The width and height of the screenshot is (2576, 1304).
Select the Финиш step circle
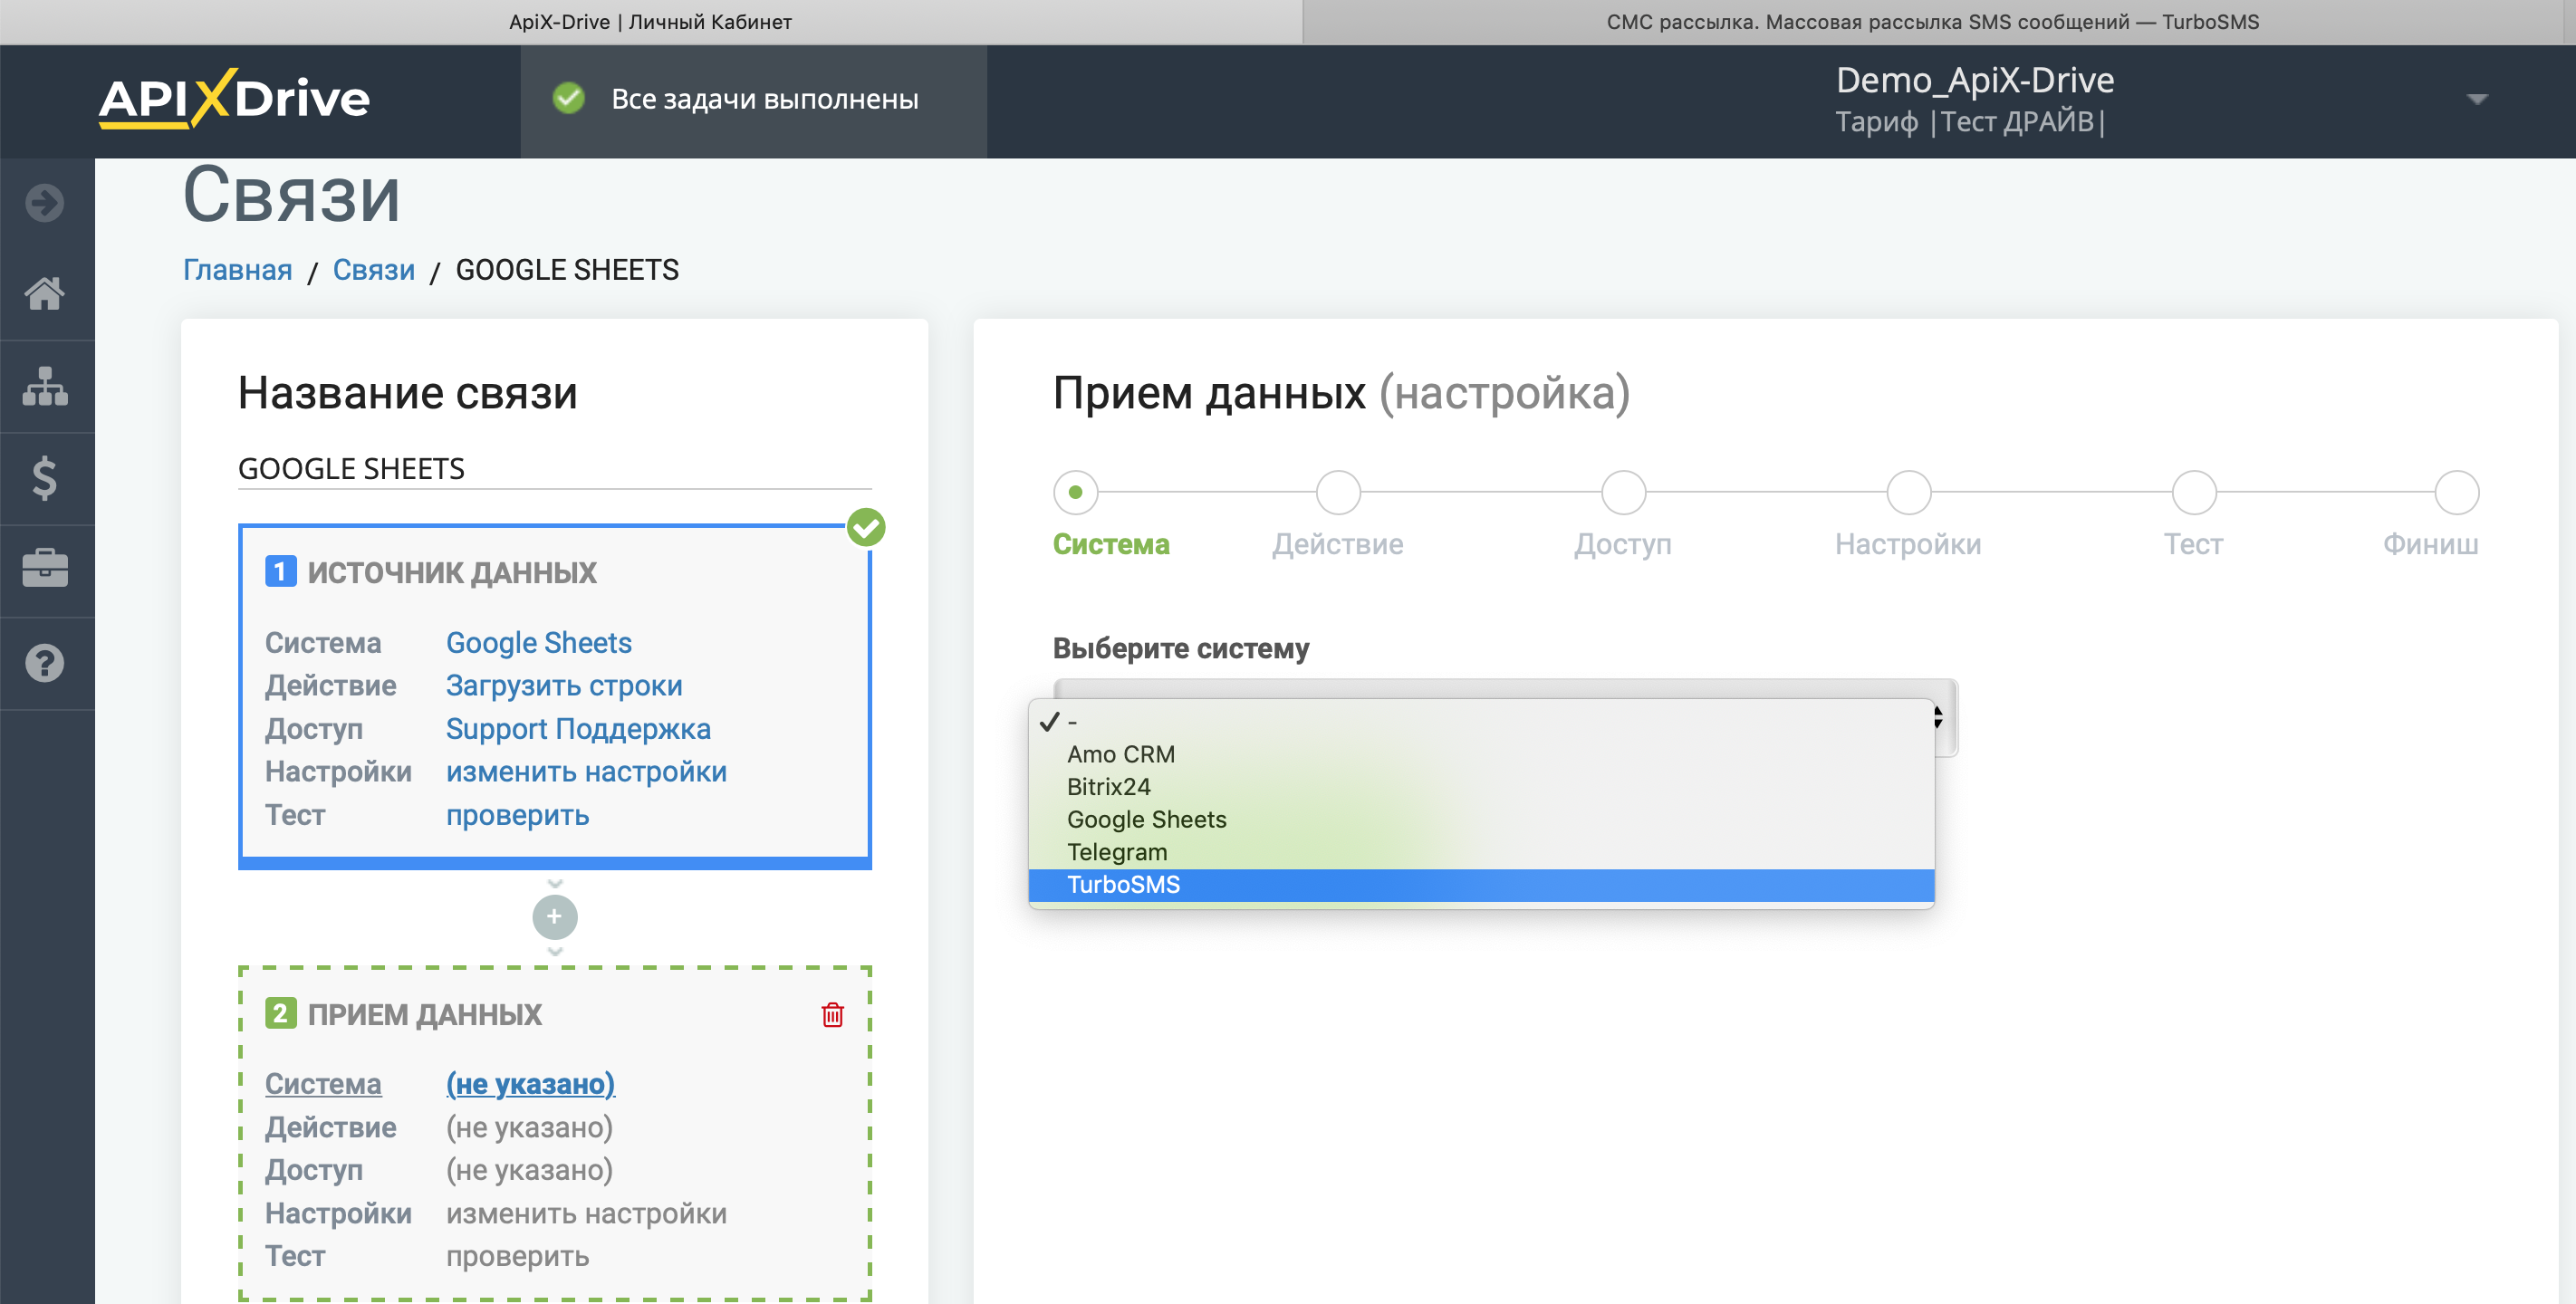tap(2456, 492)
